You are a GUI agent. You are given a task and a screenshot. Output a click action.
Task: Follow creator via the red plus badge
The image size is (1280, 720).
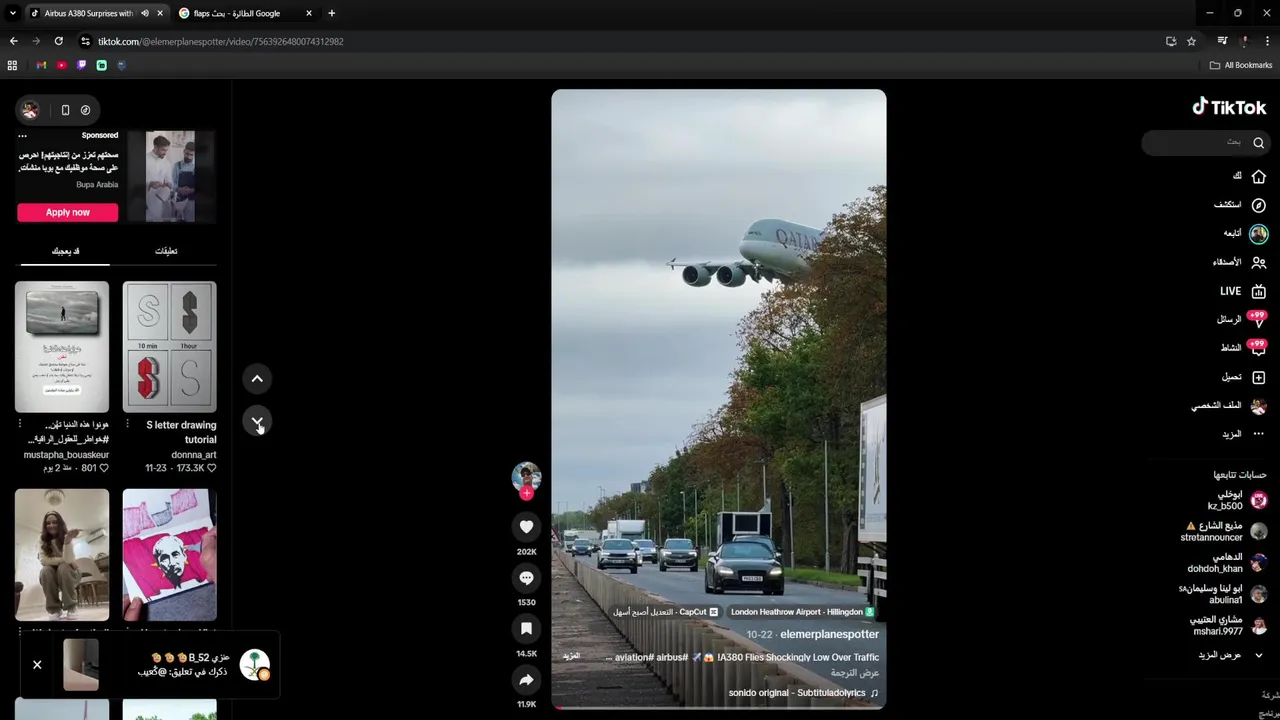pyautogui.click(x=526, y=493)
